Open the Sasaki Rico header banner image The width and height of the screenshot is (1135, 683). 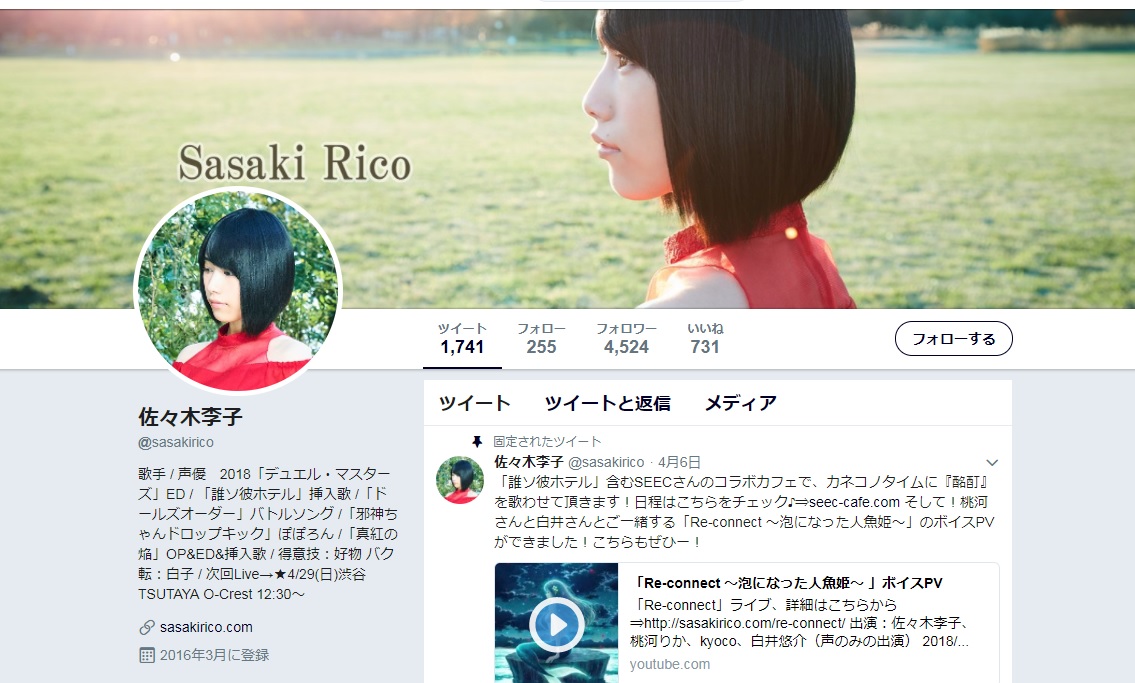(568, 158)
